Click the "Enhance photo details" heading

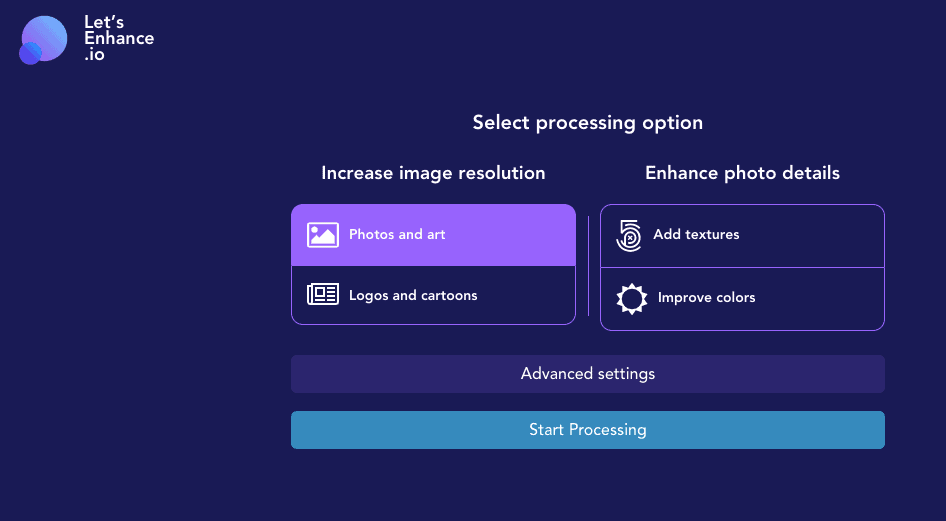click(742, 173)
